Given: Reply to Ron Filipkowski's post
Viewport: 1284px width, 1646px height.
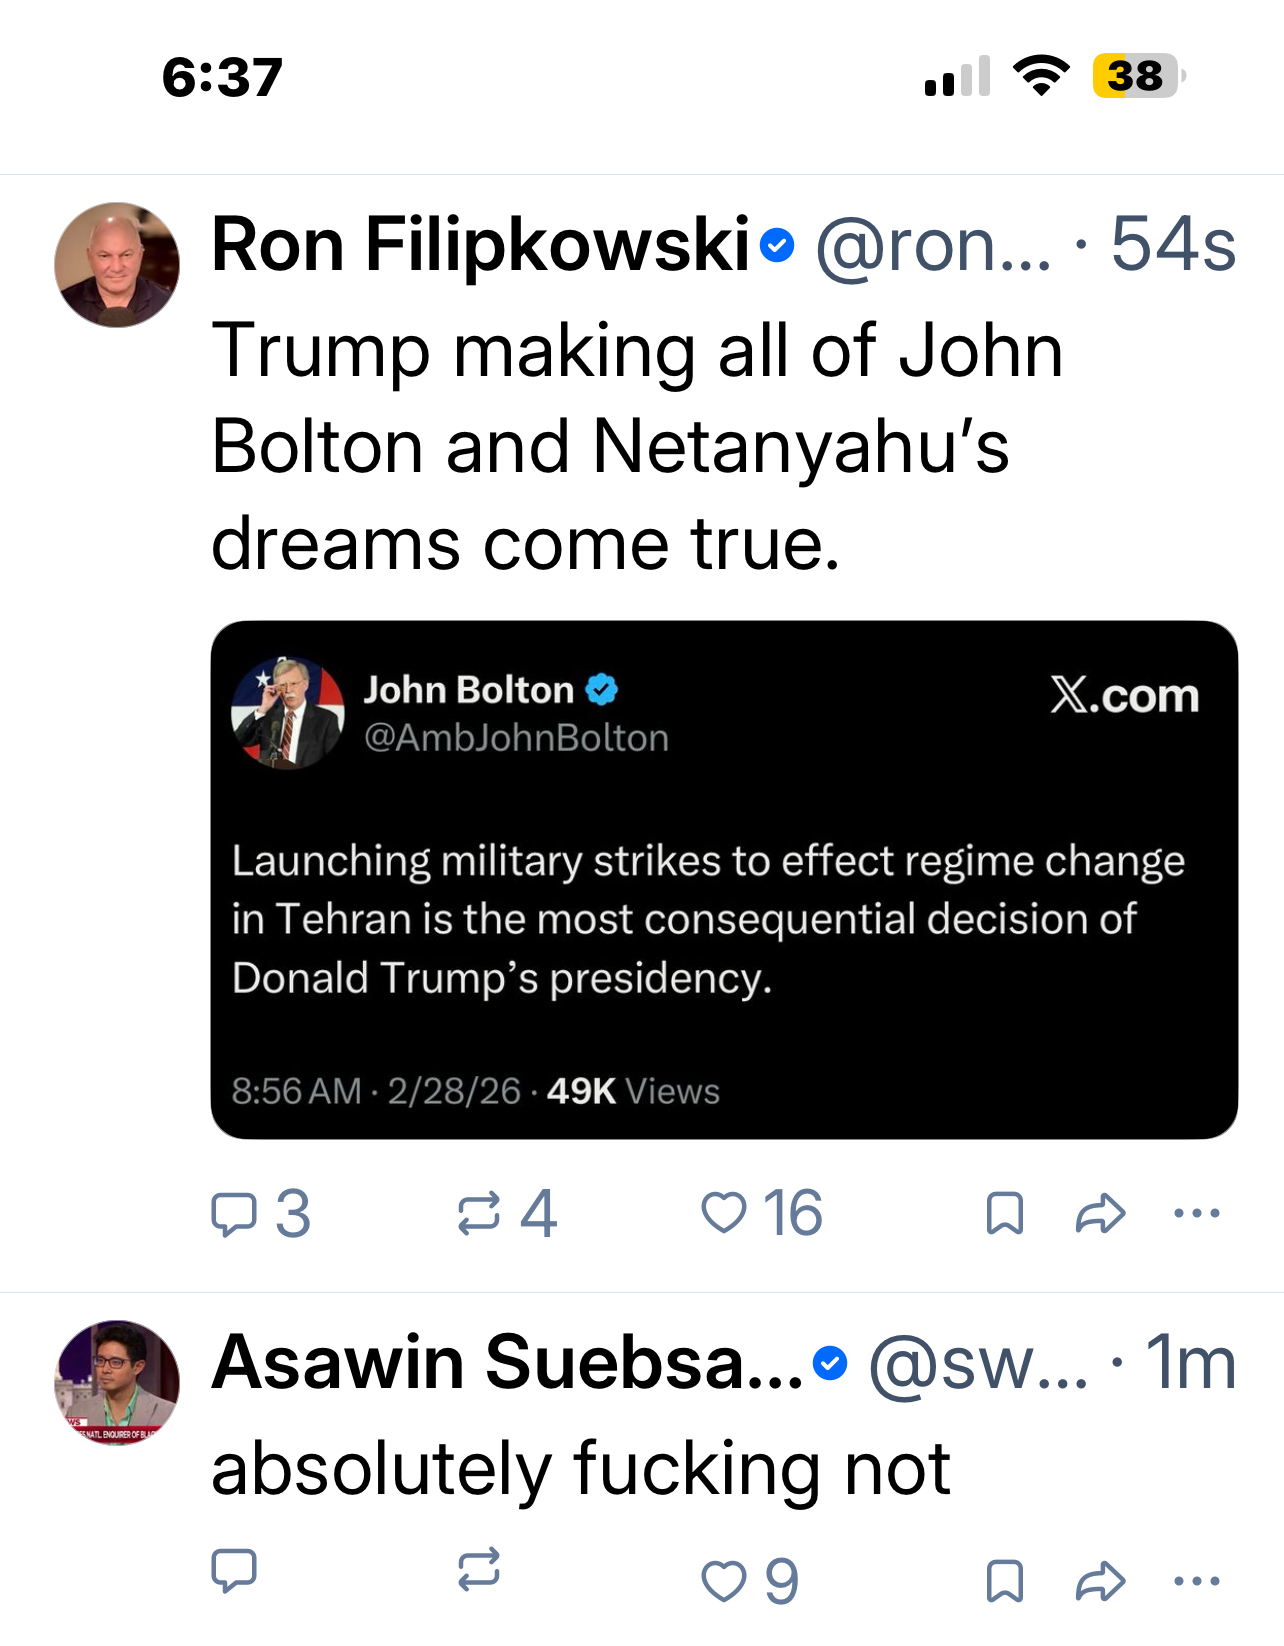Looking at the screenshot, I should [x=236, y=1214].
